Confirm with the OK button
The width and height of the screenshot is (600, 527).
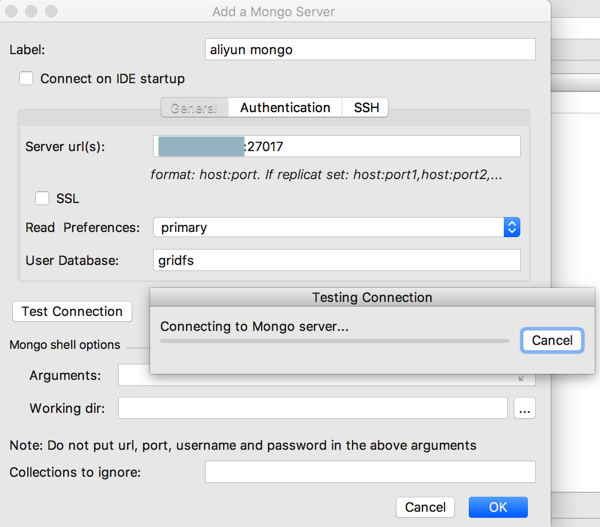pos(498,507)
